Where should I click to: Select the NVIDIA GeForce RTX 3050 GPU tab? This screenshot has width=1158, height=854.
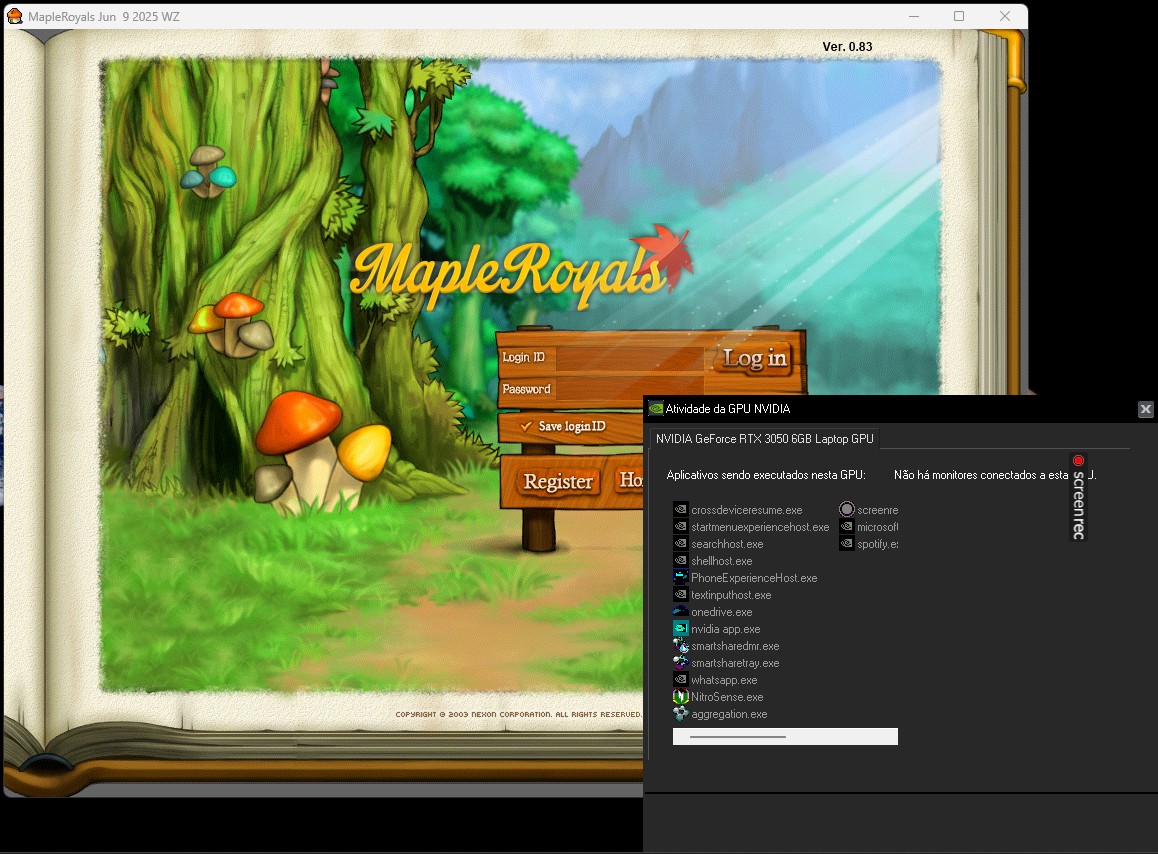(x=765, y=438)
